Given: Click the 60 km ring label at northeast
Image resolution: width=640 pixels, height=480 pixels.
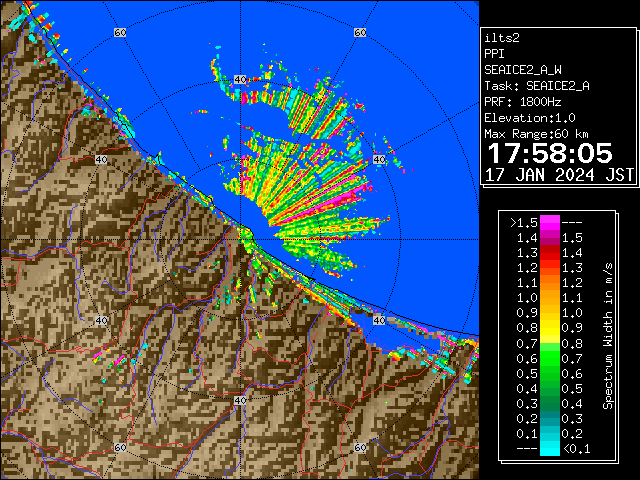Looking at the screenshot, I should (360, 32).
